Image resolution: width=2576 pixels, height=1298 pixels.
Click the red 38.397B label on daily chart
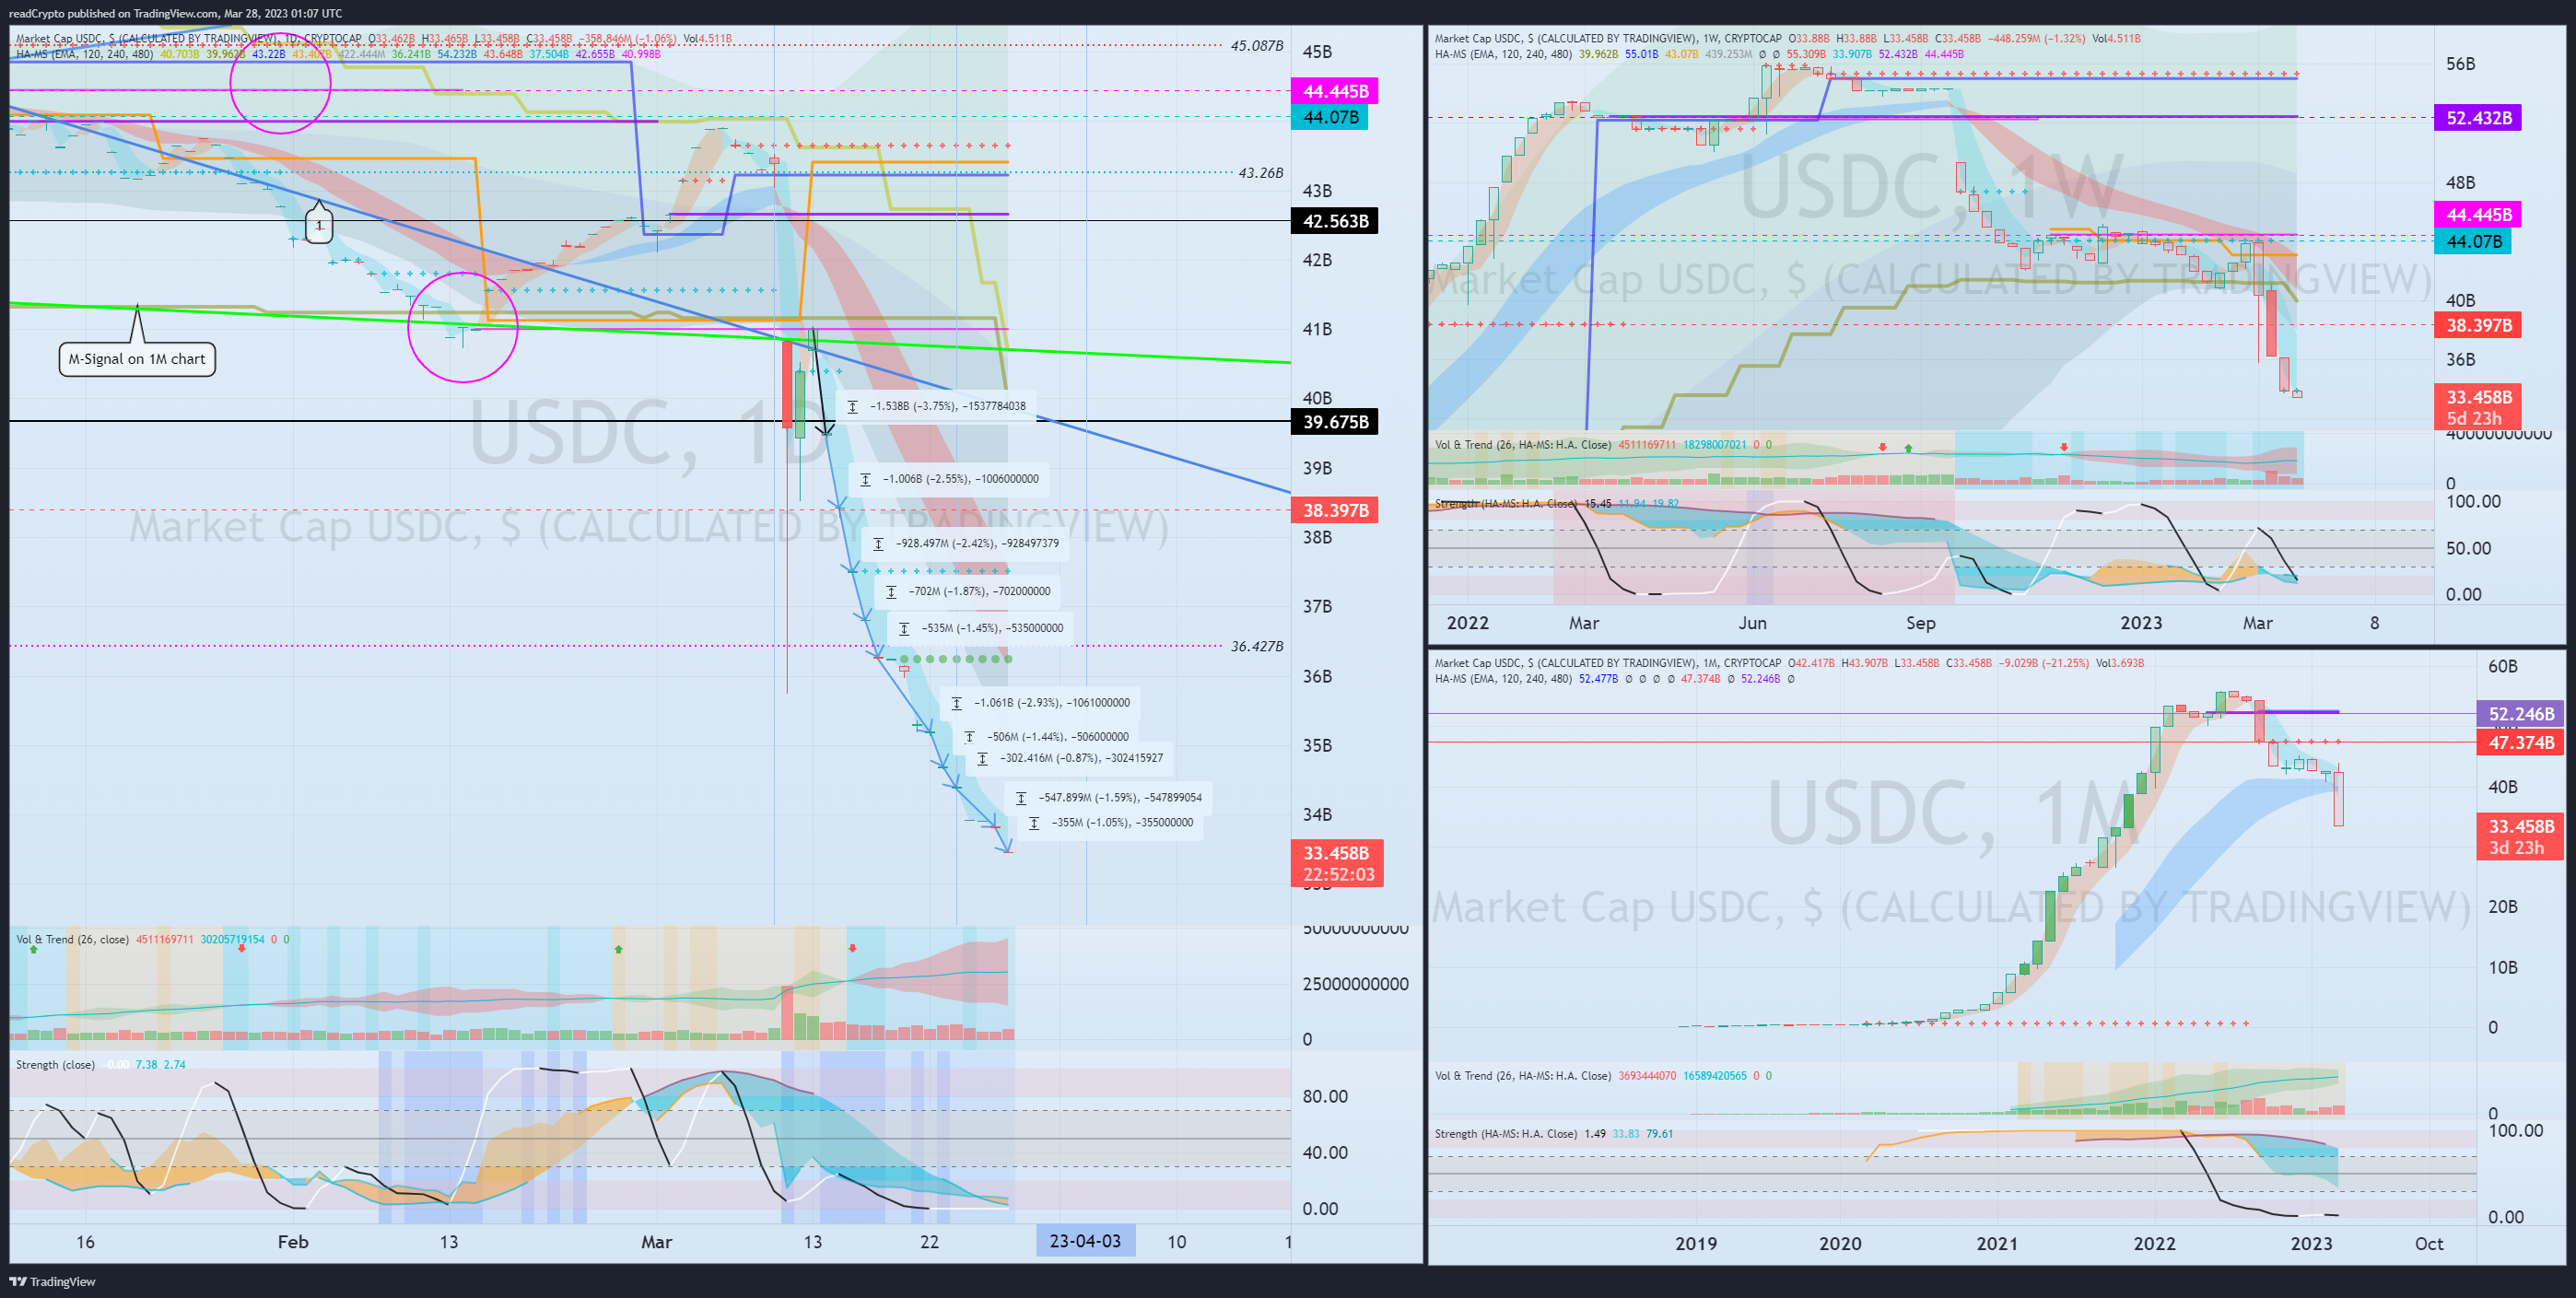[1335, 510]
